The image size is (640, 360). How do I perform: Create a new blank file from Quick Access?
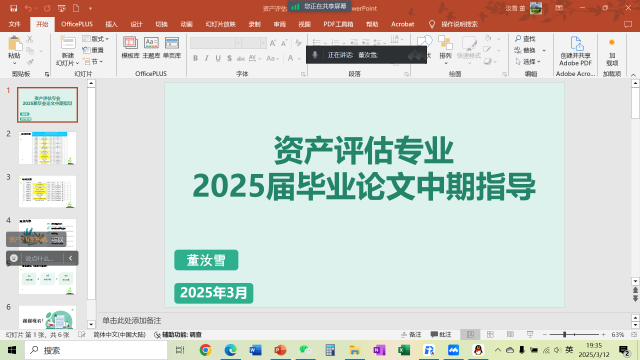[76, 8]
